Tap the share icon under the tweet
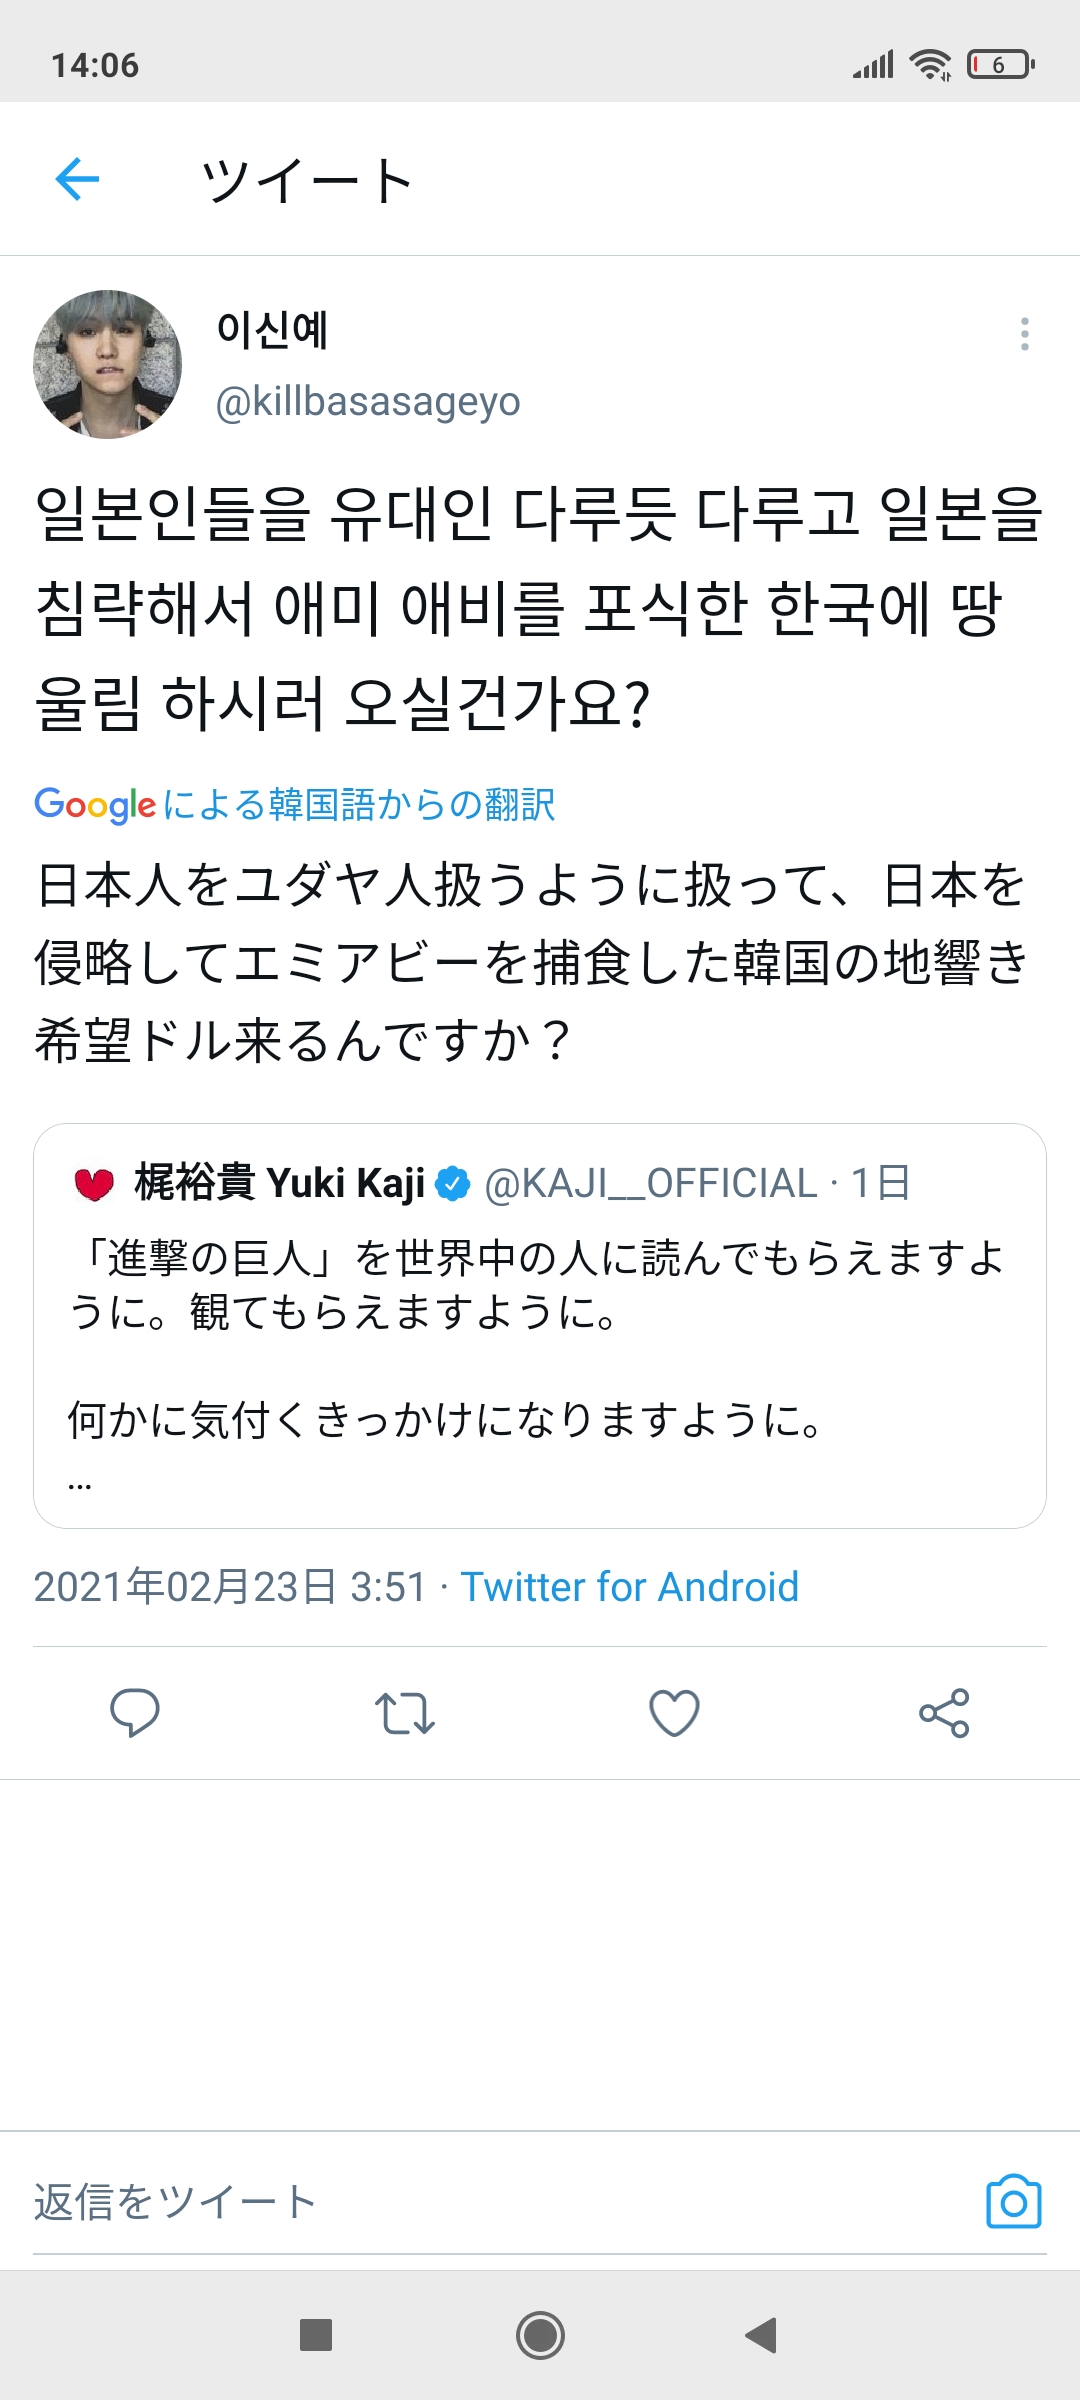Viewport: 1080px width, 2400px height. (944, 1712)
